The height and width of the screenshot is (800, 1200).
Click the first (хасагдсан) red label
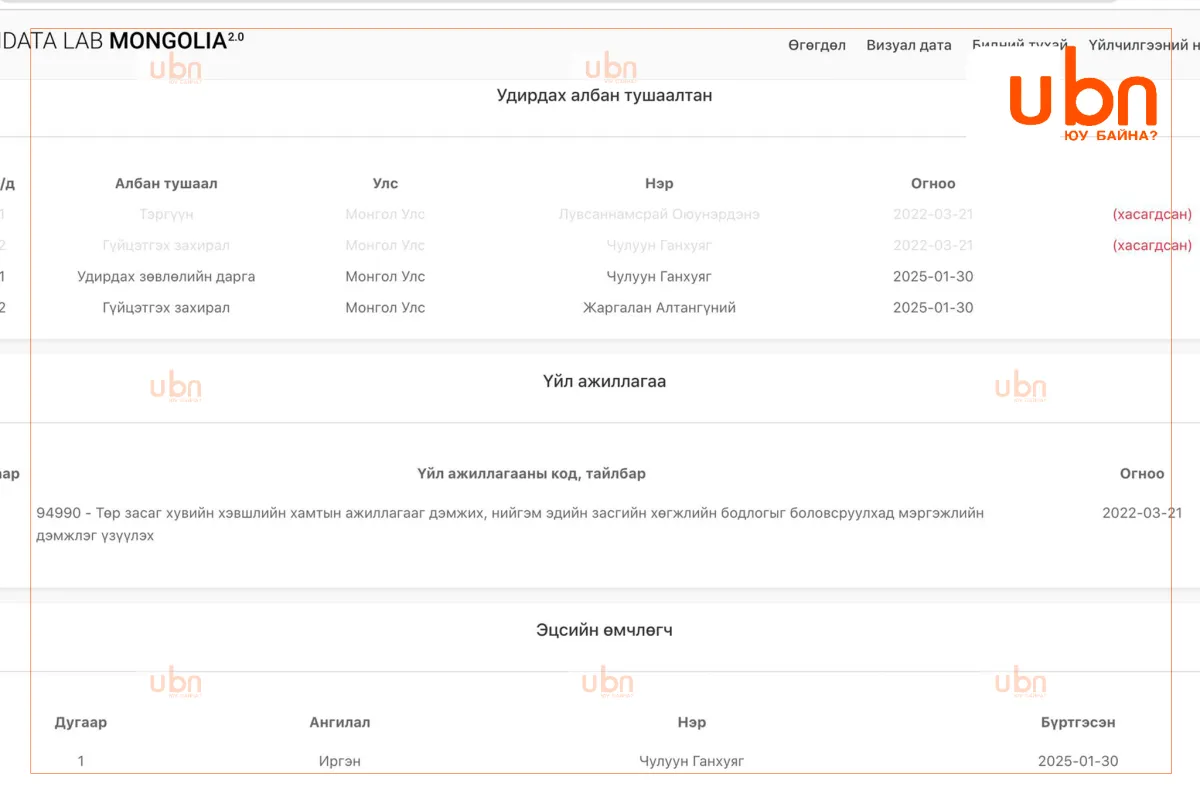point(1152,214)
